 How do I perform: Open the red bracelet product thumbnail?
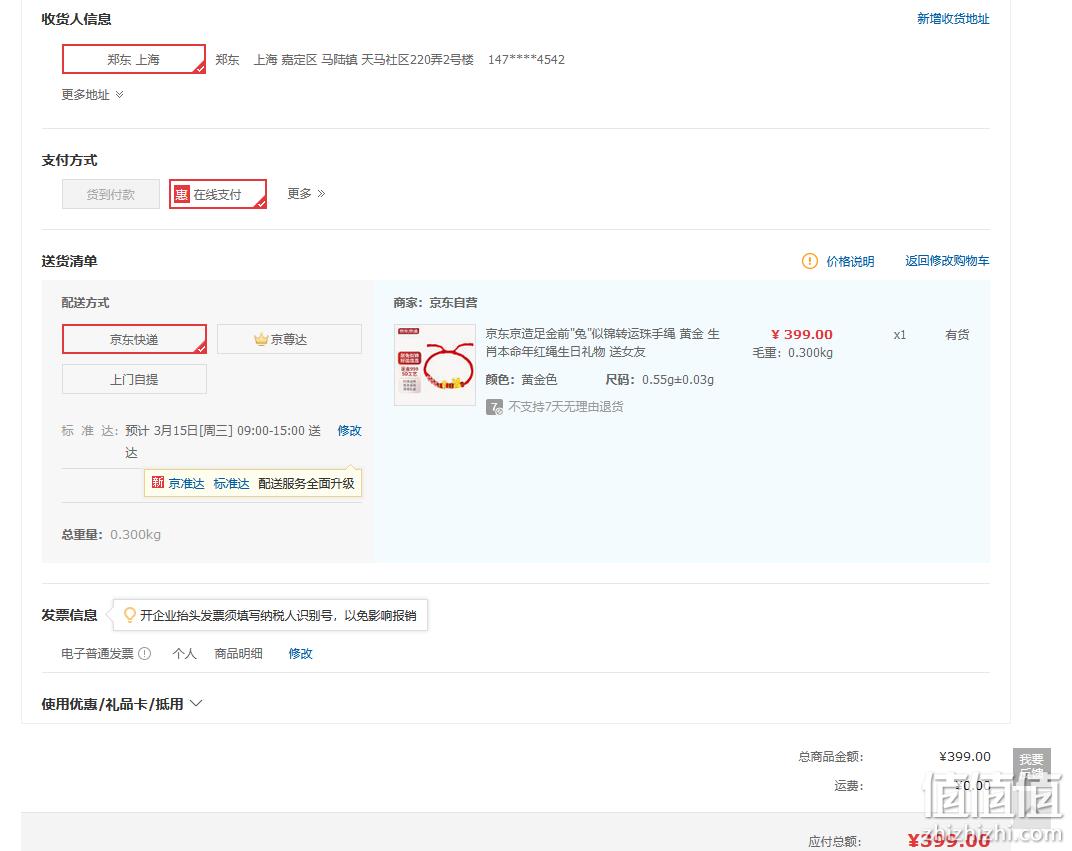coord(435,365)
